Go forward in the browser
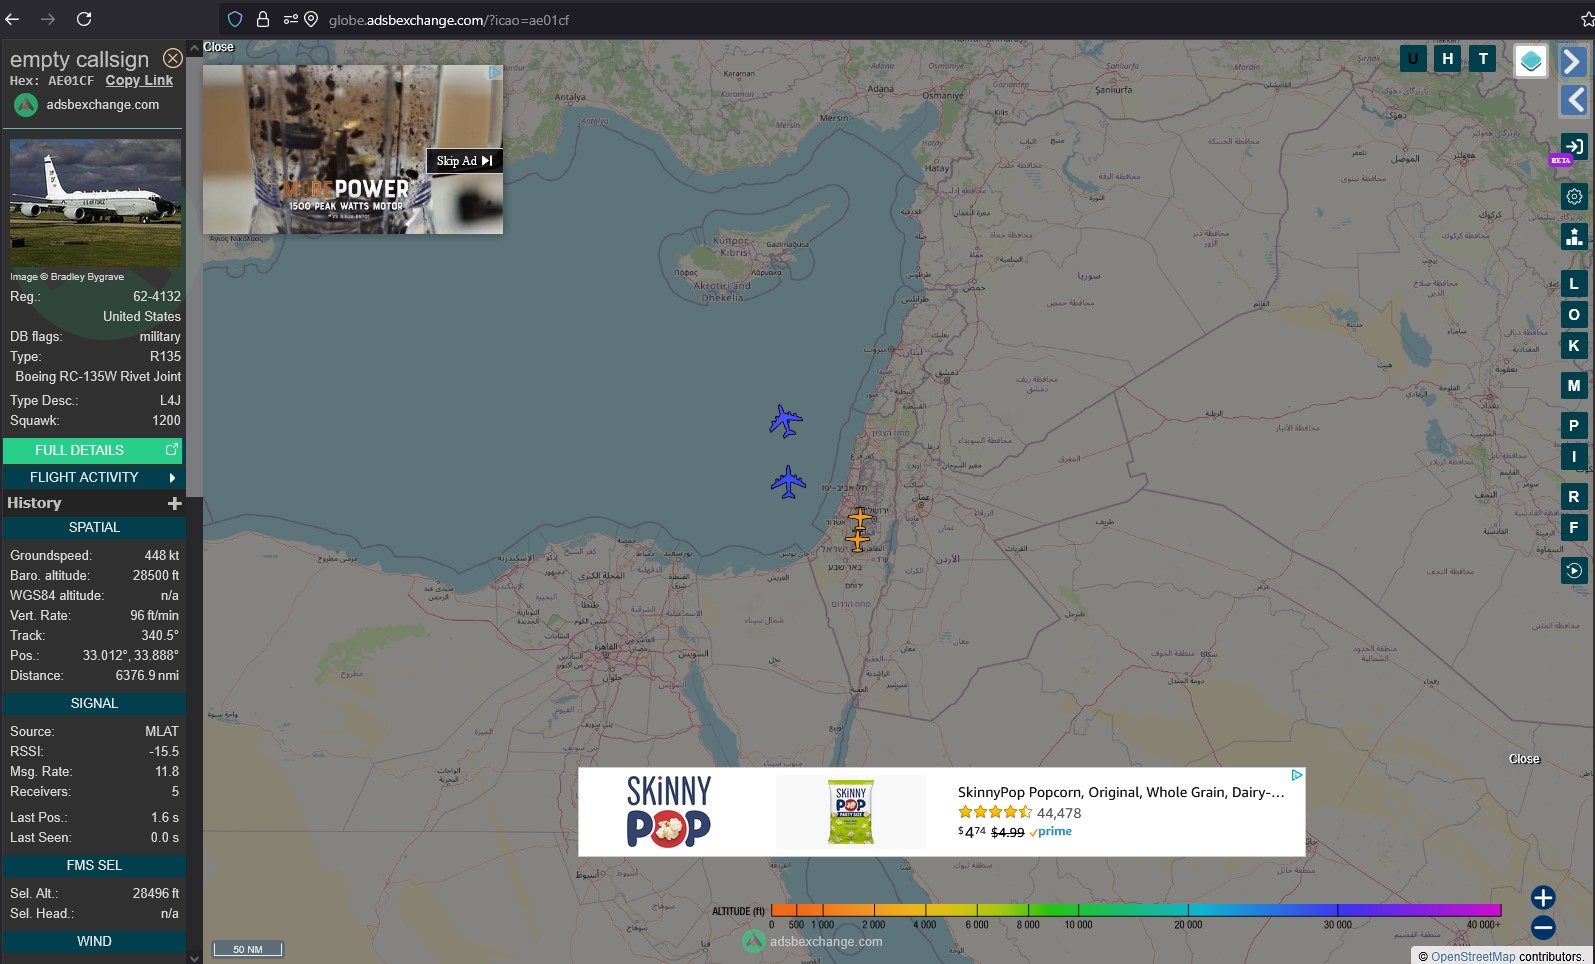This screenshot has width=1595, height=964. click(48, 19)
